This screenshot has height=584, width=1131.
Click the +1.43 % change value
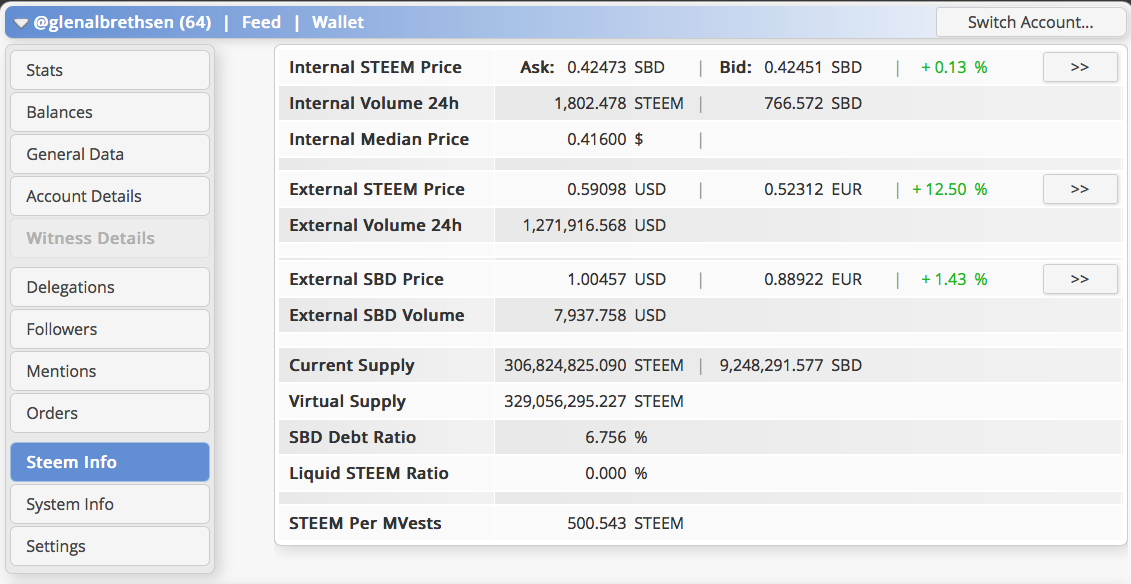[x=954, y=279]
